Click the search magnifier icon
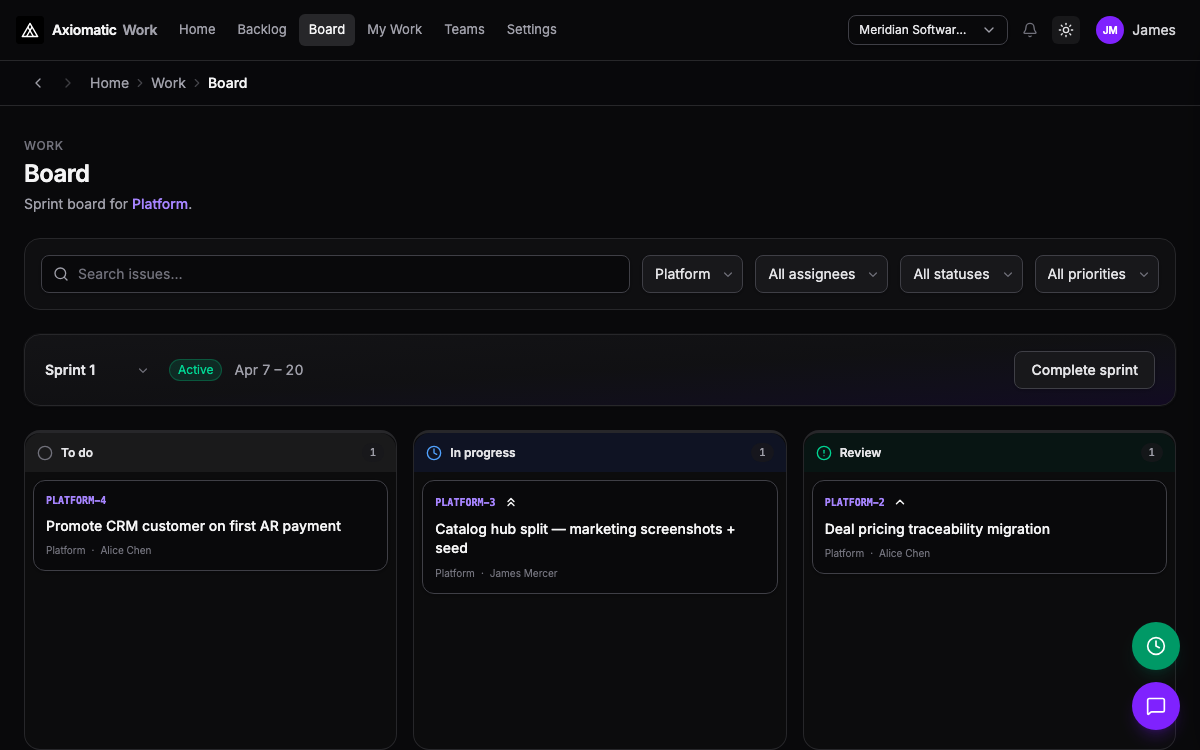This screenshot has width=1200, height=750. 61,274
